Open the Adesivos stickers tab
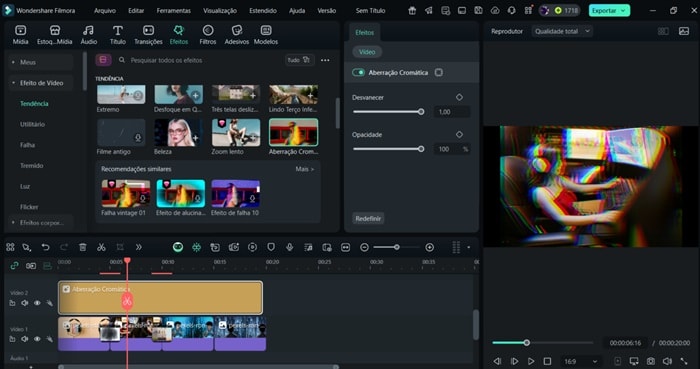 pos(237,35)
